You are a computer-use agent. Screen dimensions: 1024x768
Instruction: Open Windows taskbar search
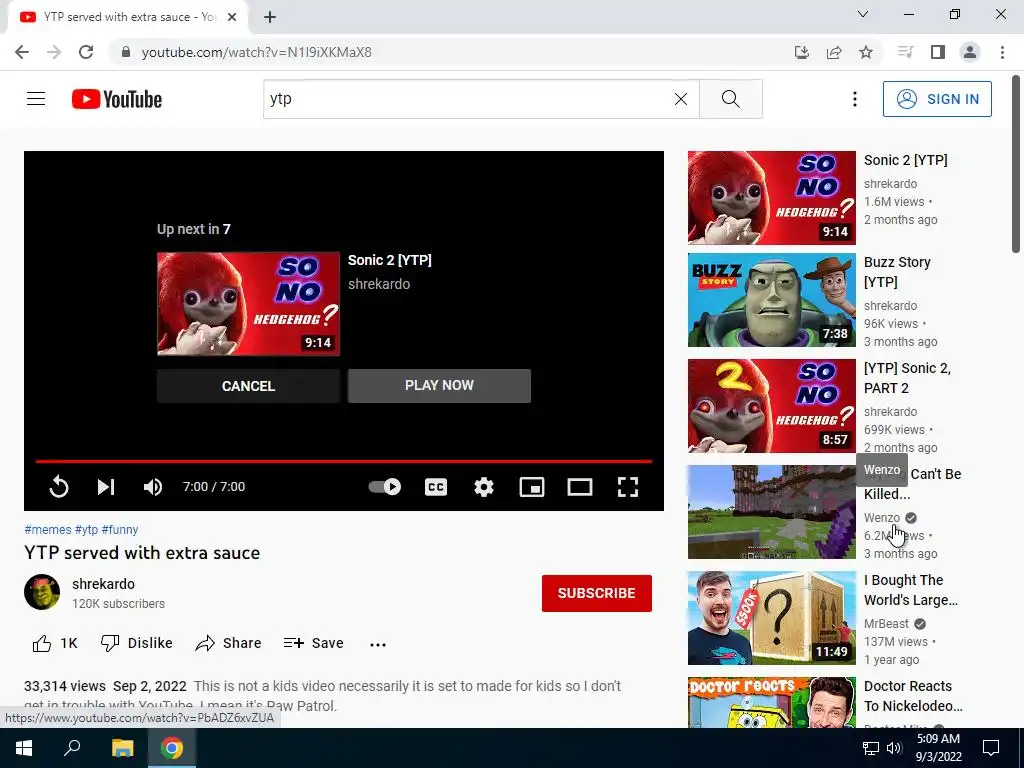(x=72, y=748)
